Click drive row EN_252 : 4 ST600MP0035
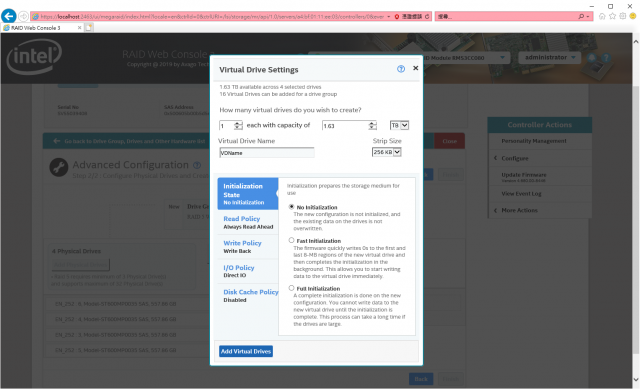This screenshot has height=389, width=640. click(128, 319)
